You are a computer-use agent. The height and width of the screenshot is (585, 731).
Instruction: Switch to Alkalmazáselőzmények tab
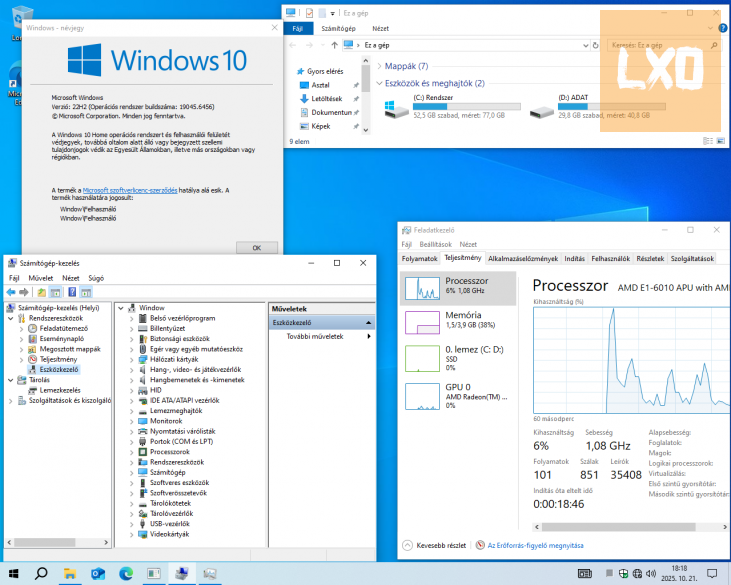tap(523, 258)
